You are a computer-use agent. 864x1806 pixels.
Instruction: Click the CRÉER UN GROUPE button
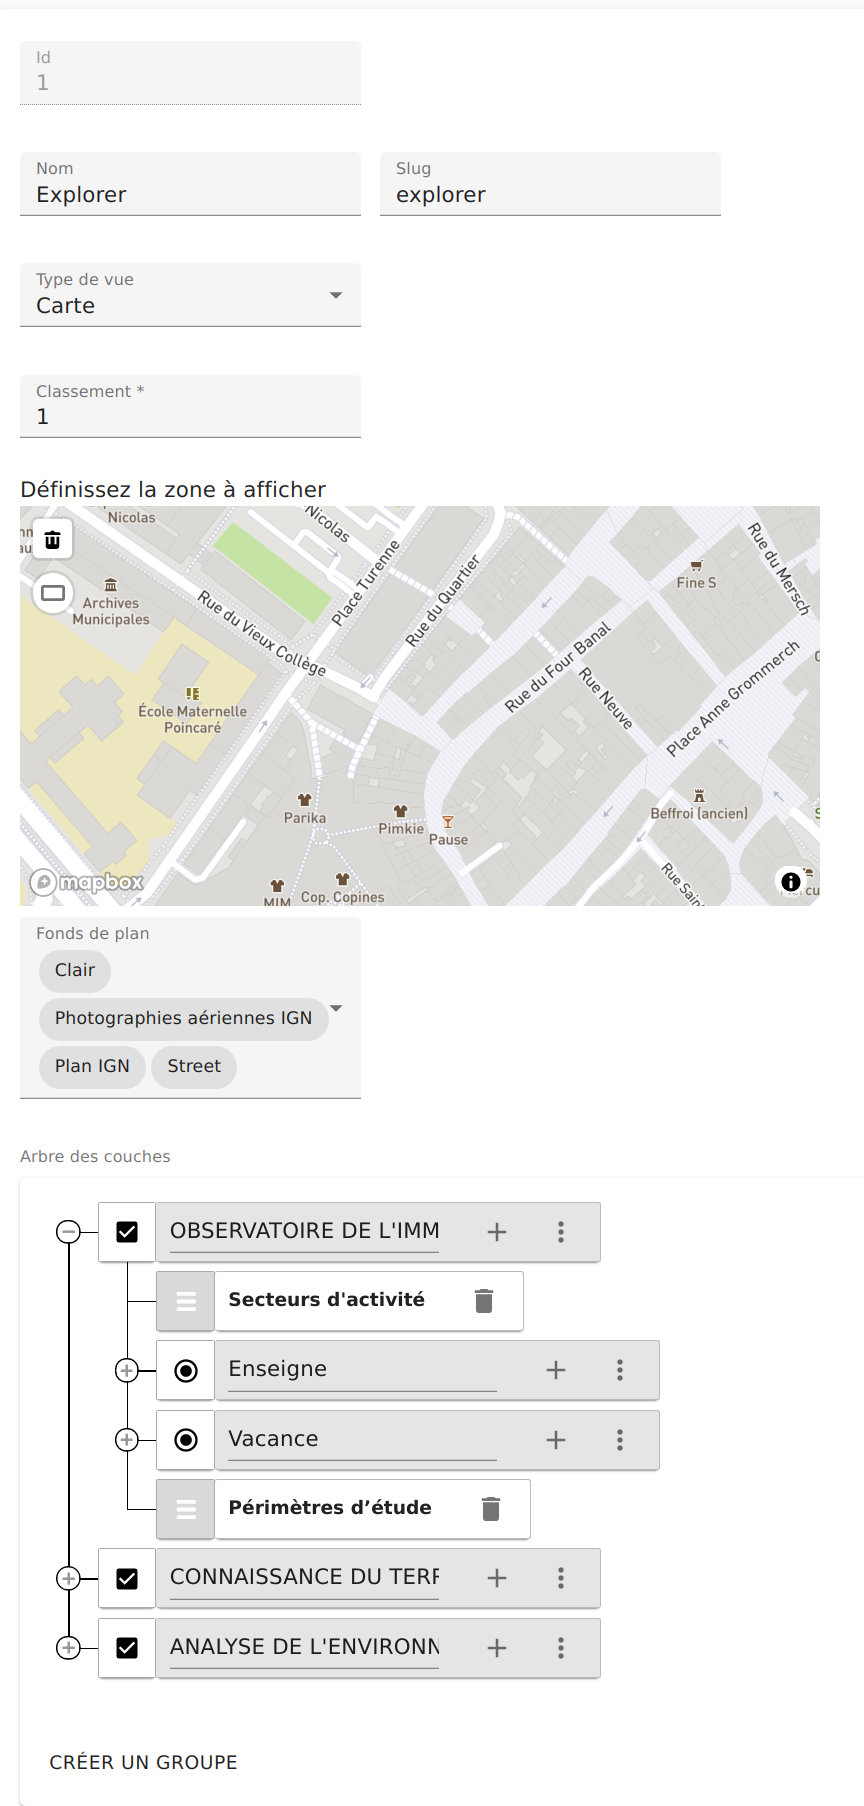(144, 1762)
